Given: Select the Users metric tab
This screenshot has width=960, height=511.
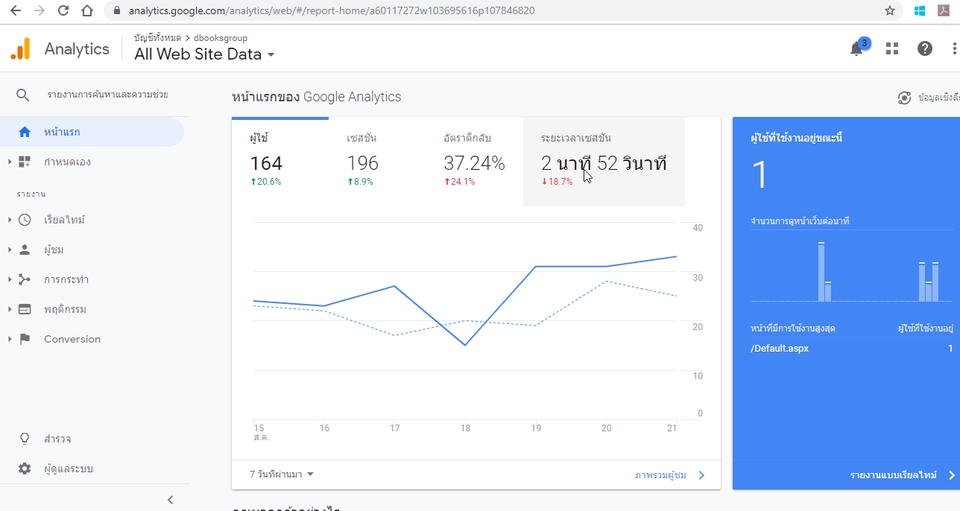Looking at the screenshot, I should point(279,160).
